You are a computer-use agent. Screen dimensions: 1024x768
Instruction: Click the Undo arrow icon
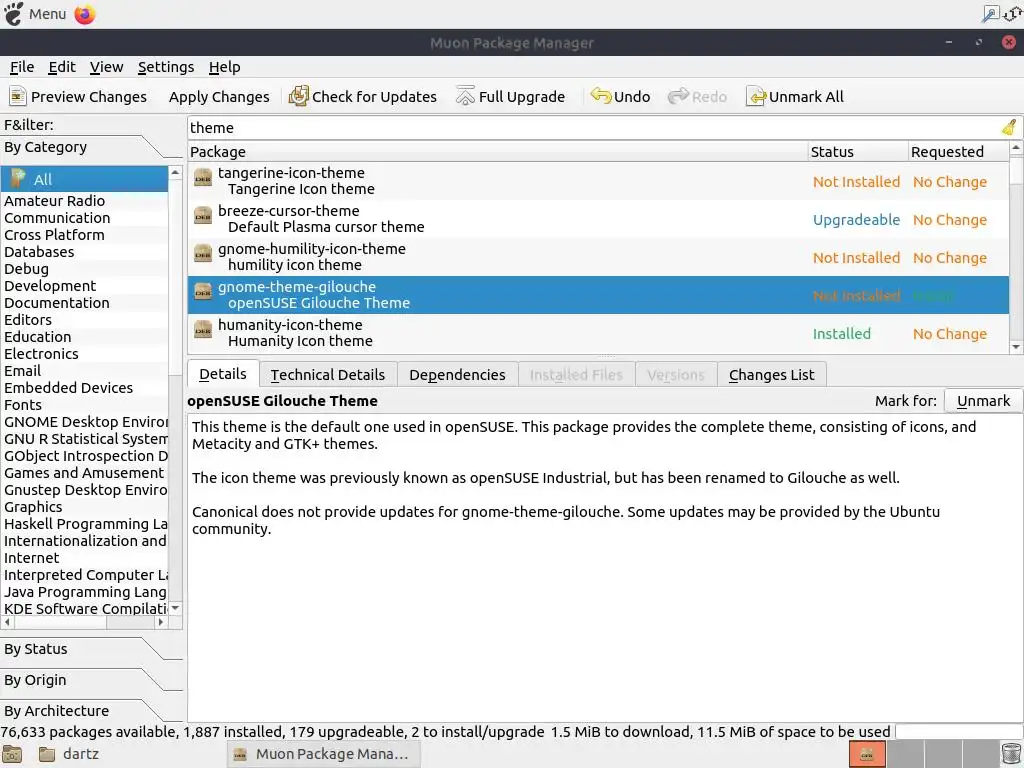(x=600, y=96)
